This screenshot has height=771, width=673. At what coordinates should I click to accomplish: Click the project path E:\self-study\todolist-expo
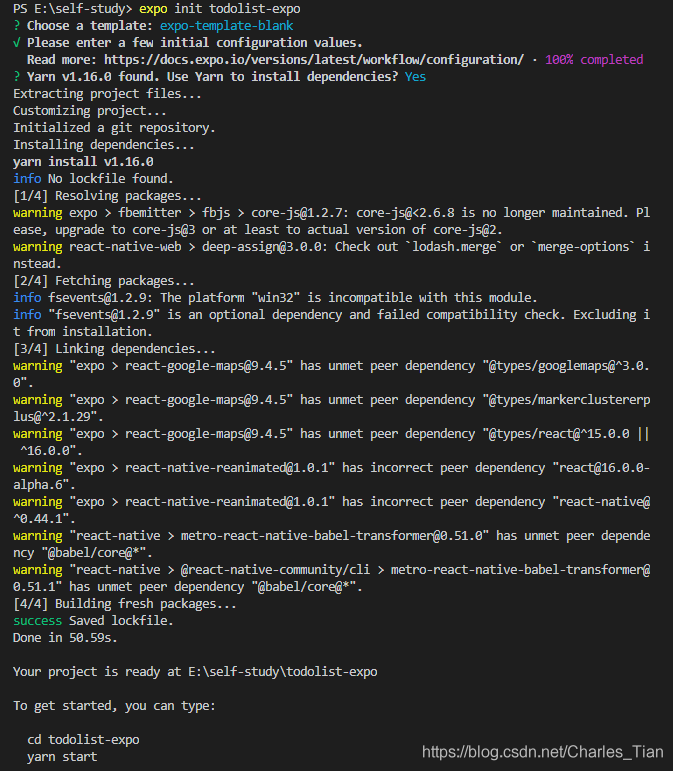click(x=283, y=672)
